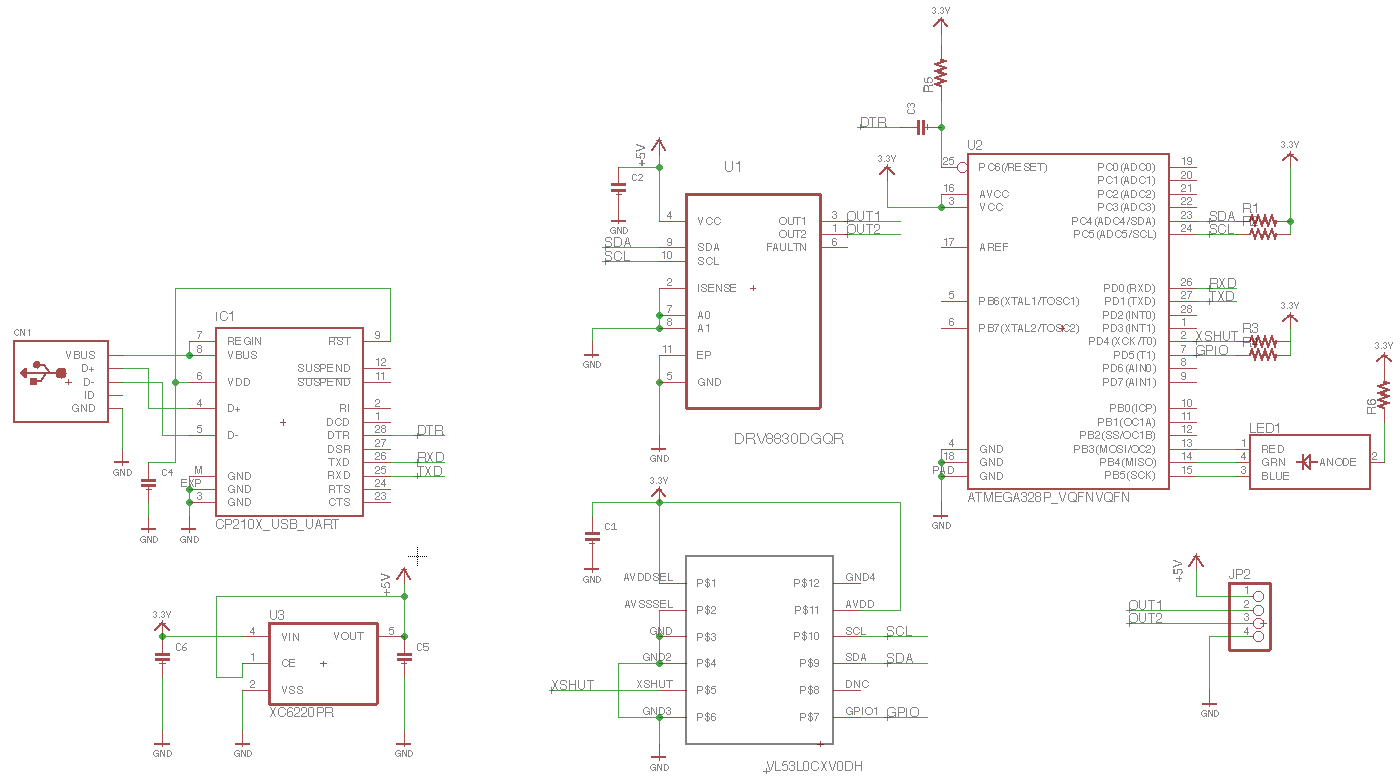This screenshot has height=782, width=1400.
Task: Select pin 1 circle of header JP2
Action: click(x=1258, y=597)
